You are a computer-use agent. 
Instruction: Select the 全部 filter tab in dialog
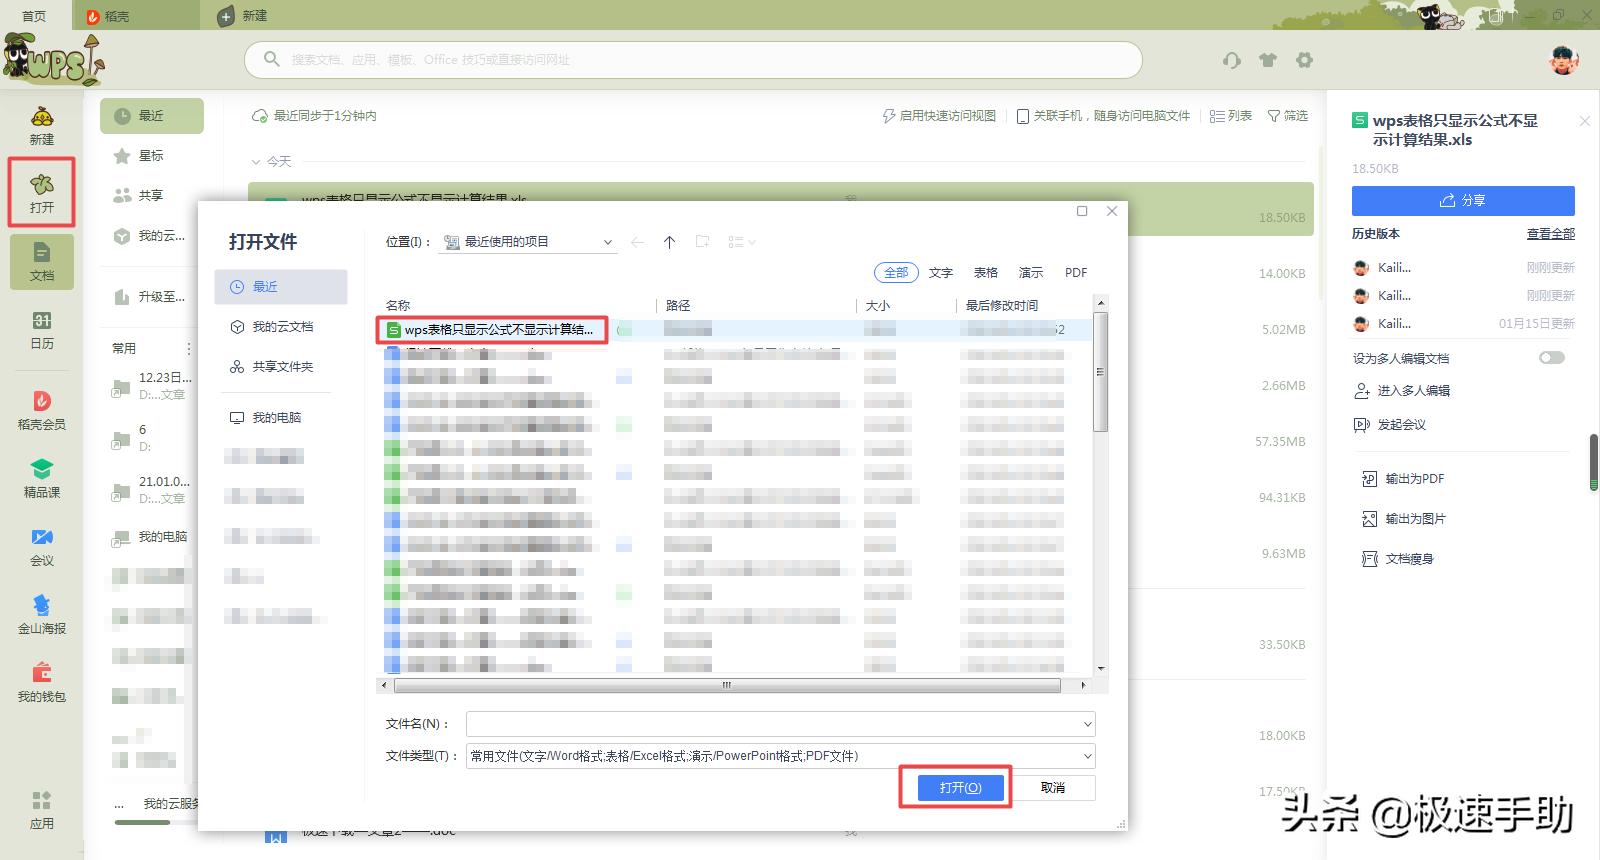point(896,272)
